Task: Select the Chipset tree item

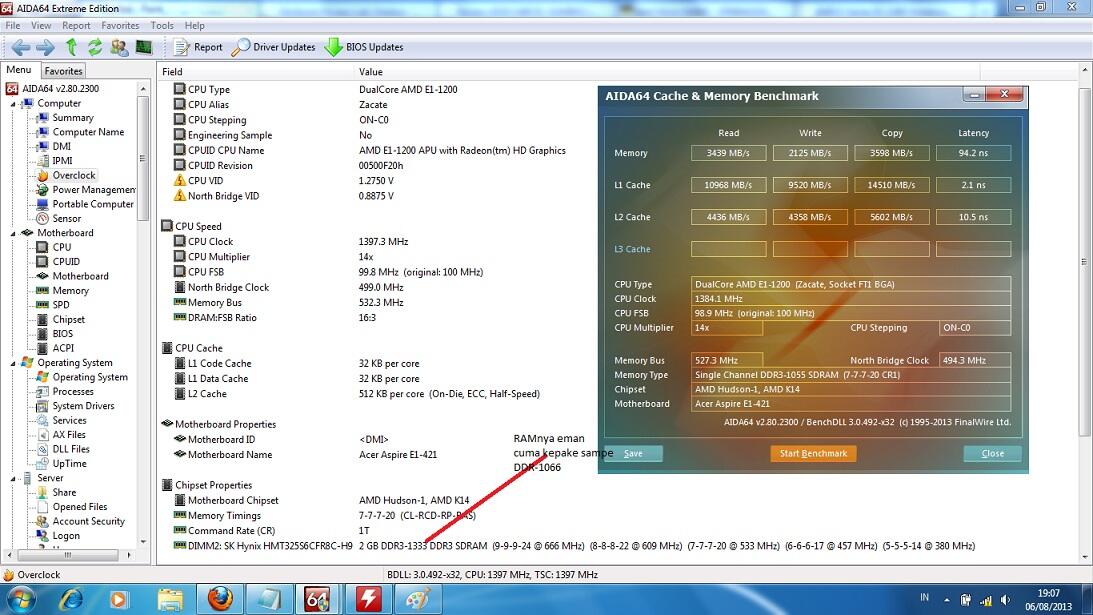Action: [68, 319]
